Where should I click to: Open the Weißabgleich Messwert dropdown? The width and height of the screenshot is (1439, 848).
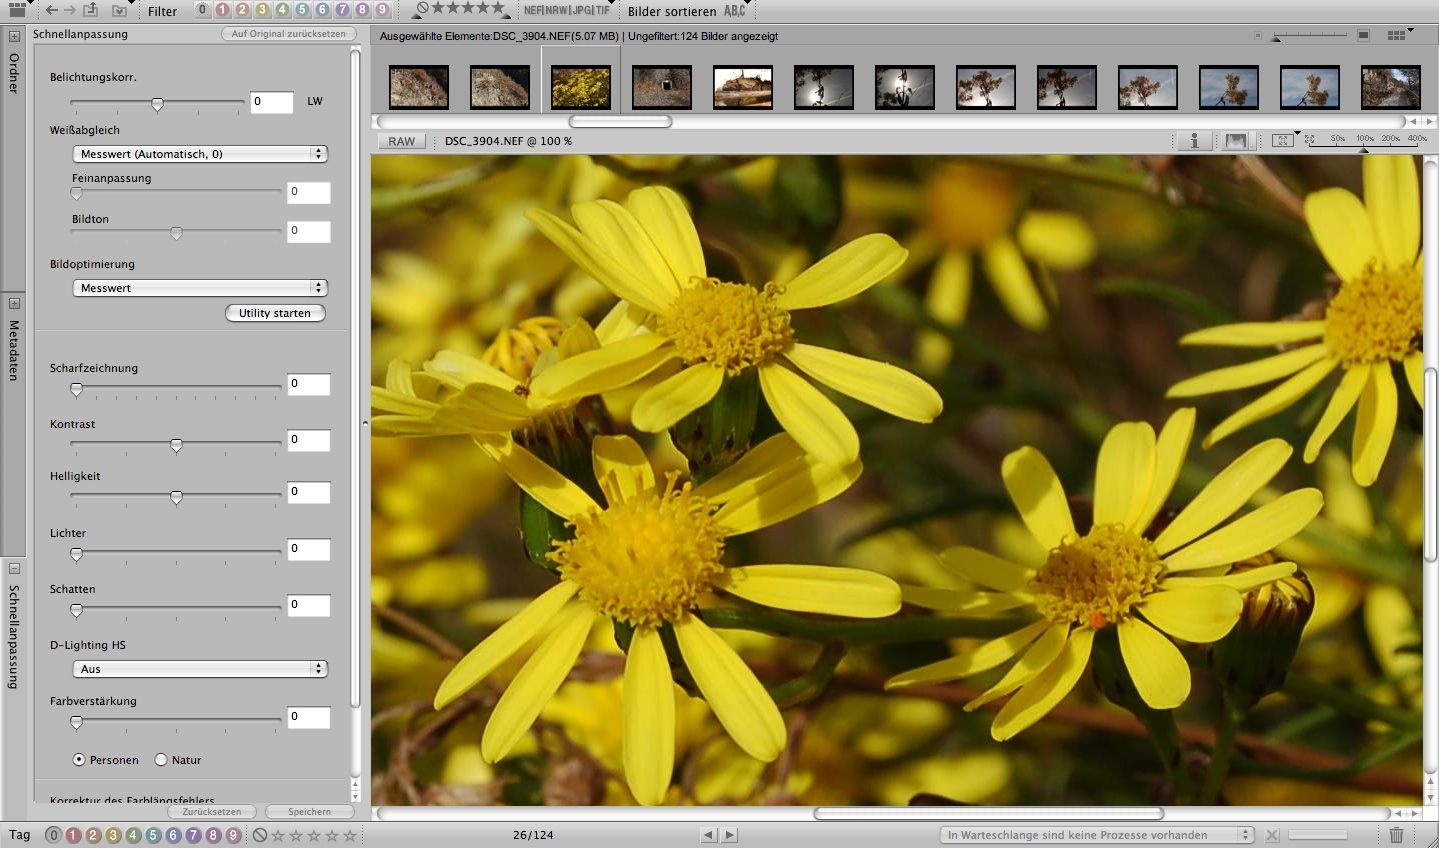[200, 154]
